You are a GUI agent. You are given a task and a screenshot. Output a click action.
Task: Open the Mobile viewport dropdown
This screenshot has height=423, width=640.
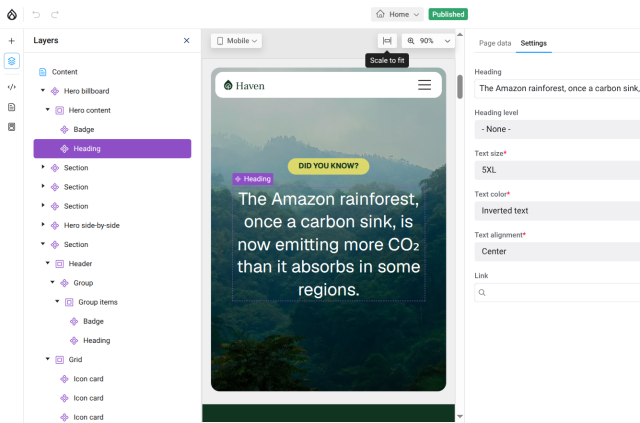pos(236,41)
